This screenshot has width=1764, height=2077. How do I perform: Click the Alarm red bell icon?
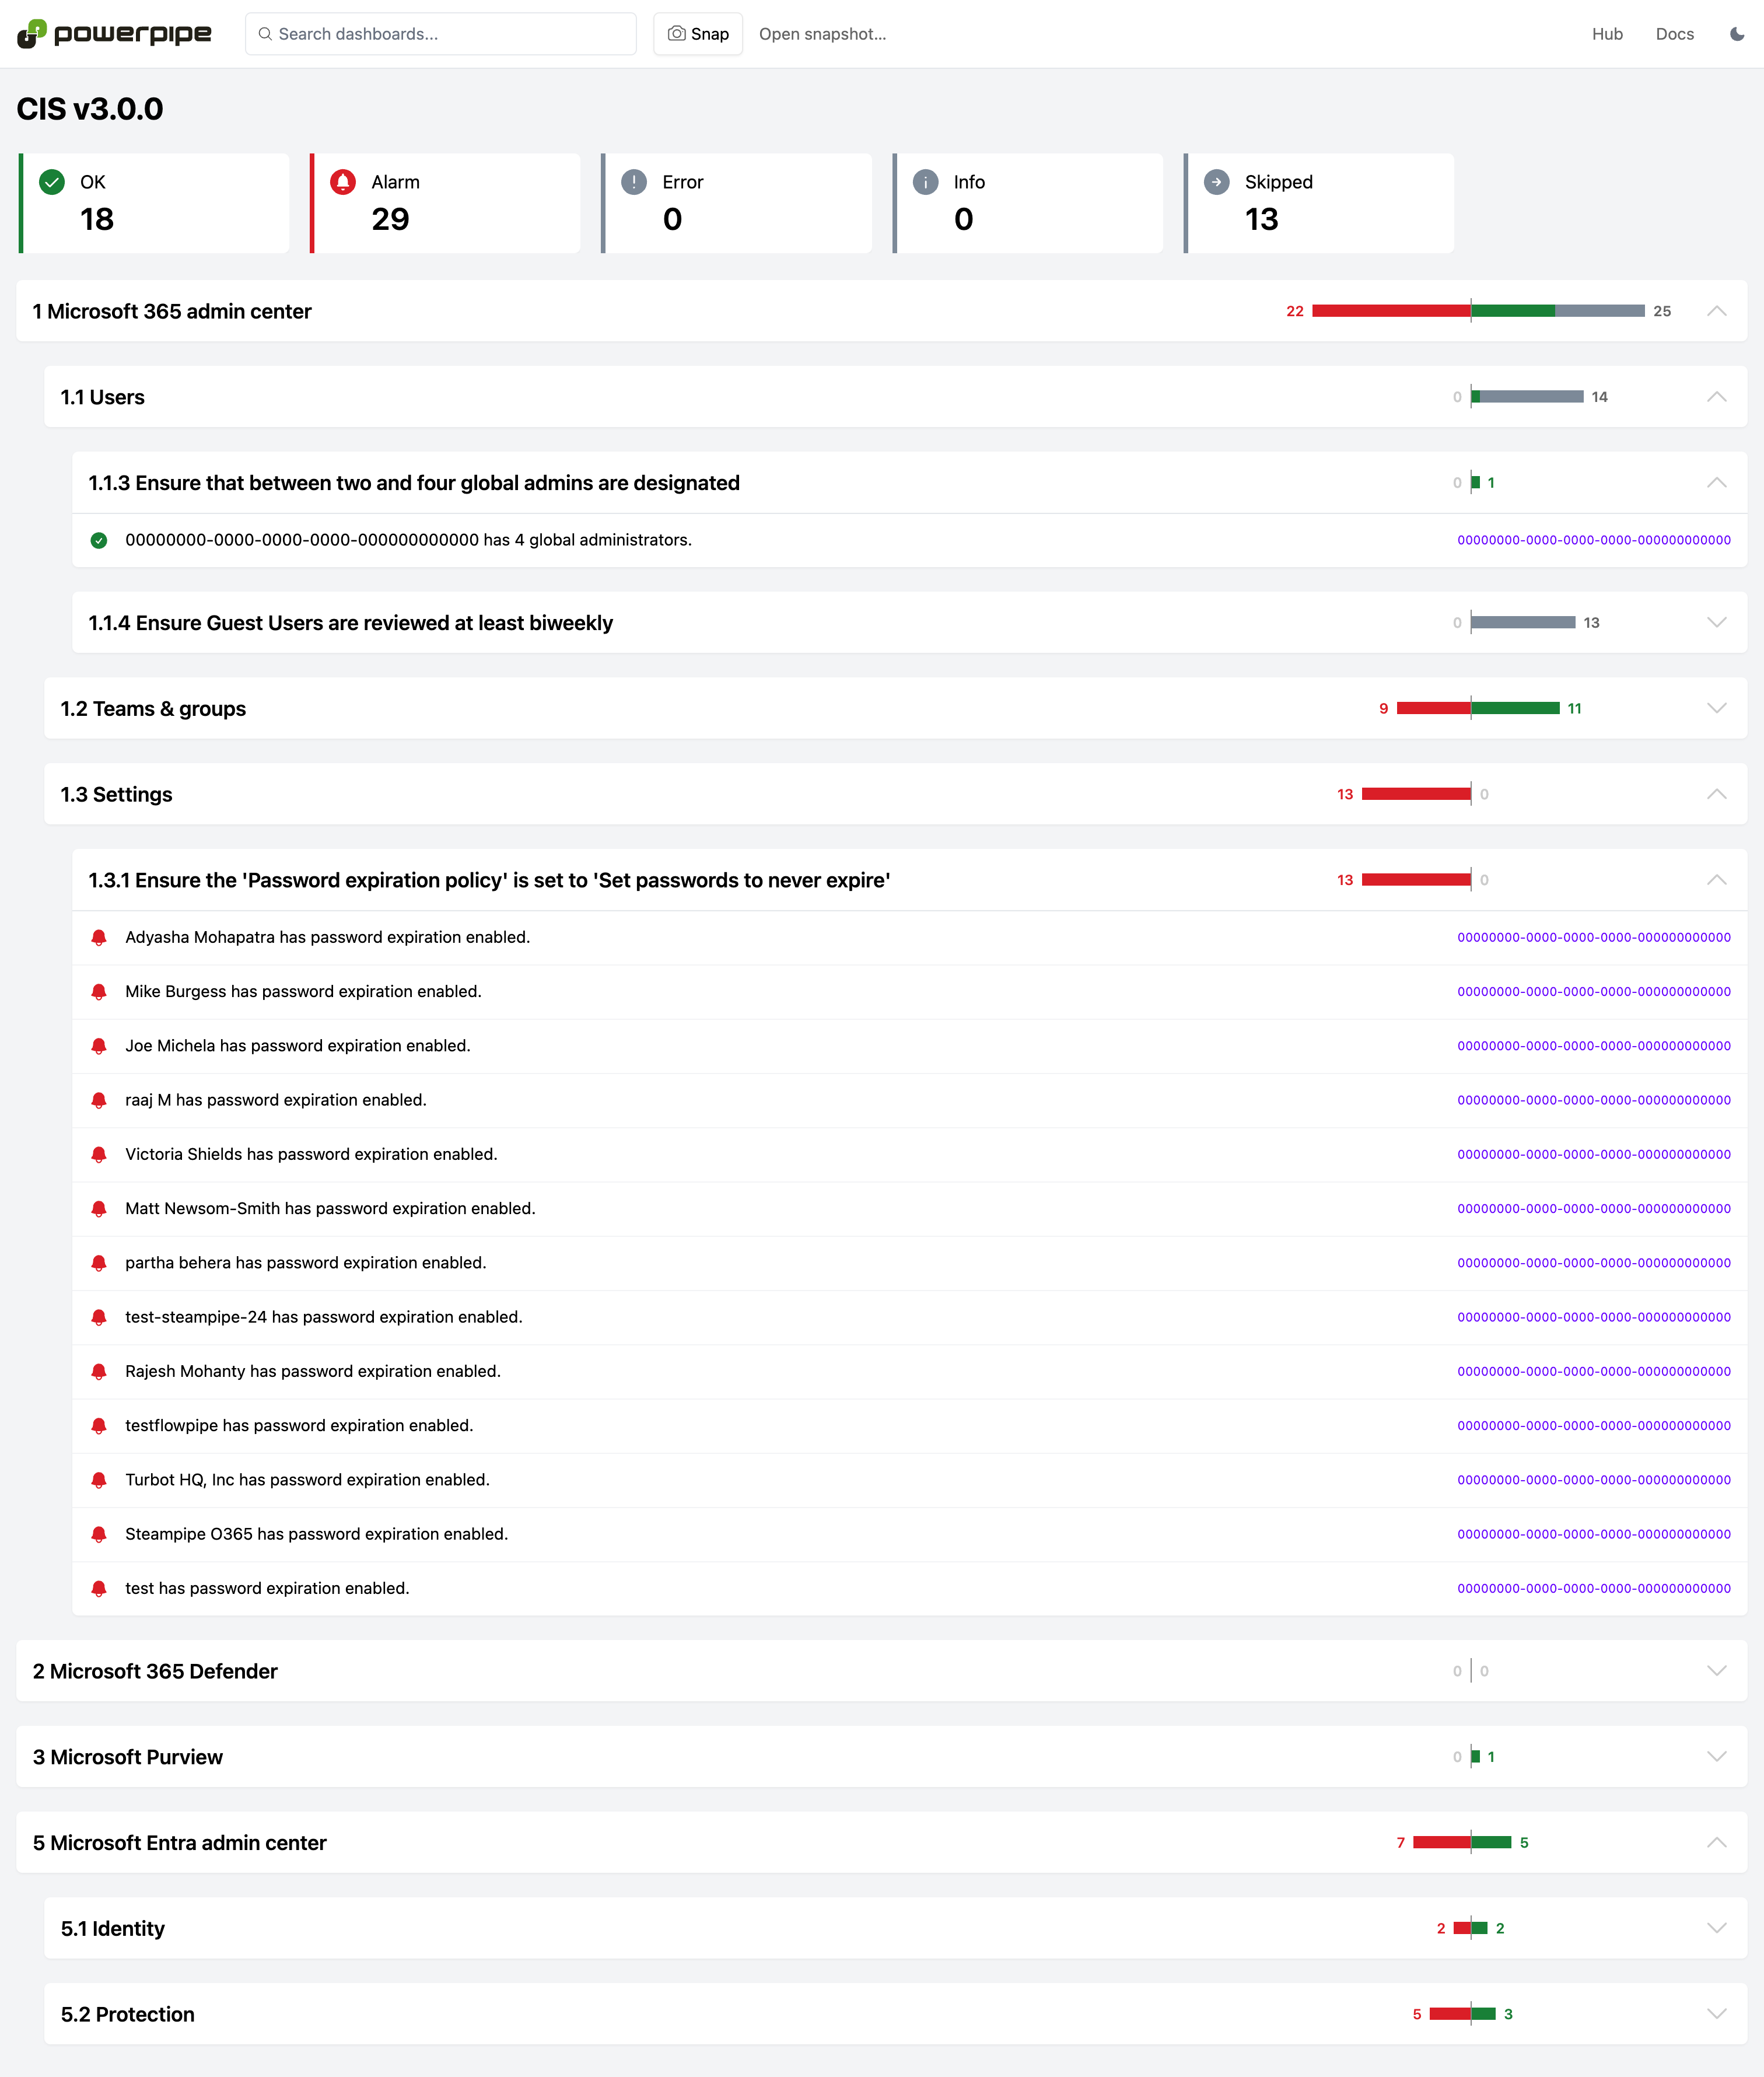coord(343,182)
